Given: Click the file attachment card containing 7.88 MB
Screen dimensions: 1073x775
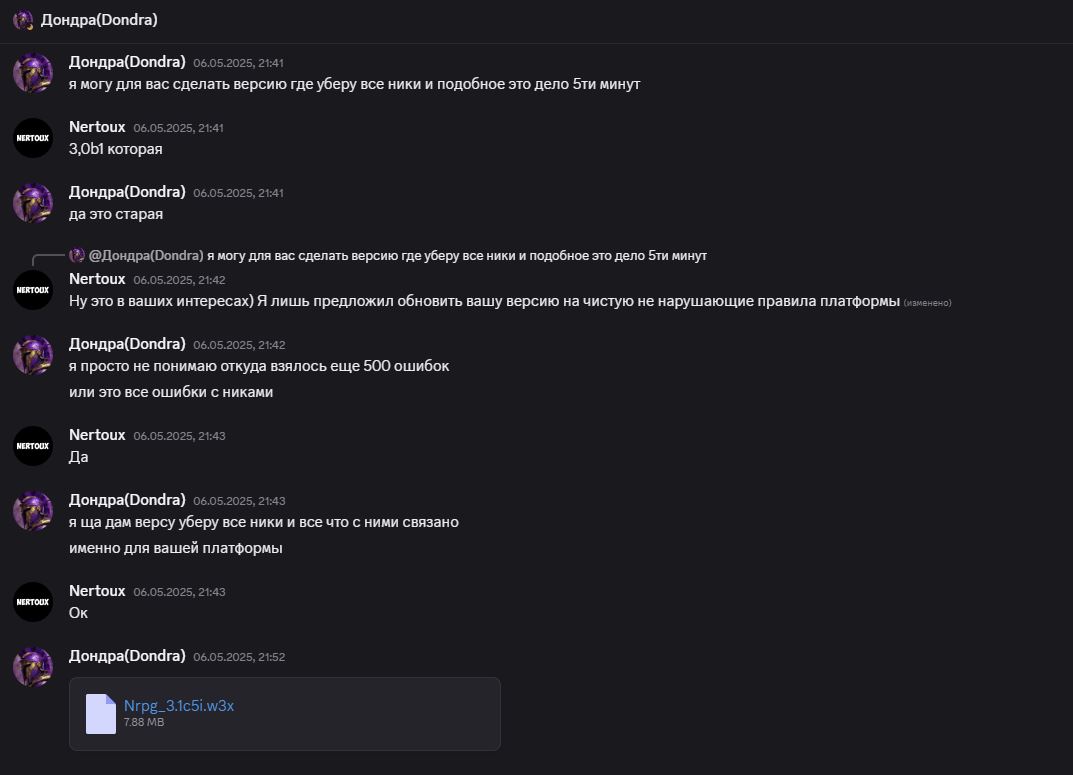Looking at the screenshot, I should point(285,713).
